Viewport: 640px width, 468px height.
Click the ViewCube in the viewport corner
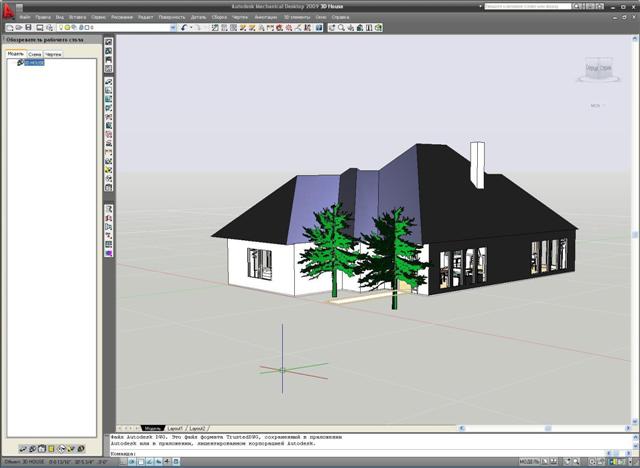pyautogui.click(x=598, y=69)
